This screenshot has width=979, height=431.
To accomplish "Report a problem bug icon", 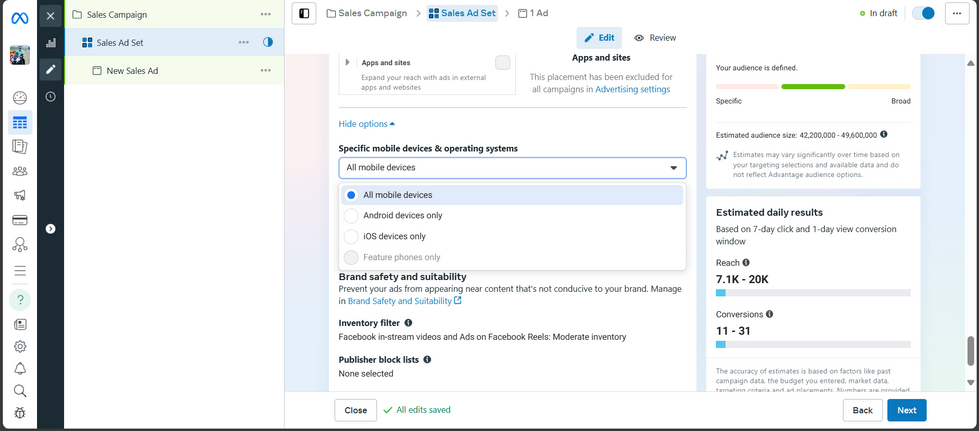I will point(20,413).
